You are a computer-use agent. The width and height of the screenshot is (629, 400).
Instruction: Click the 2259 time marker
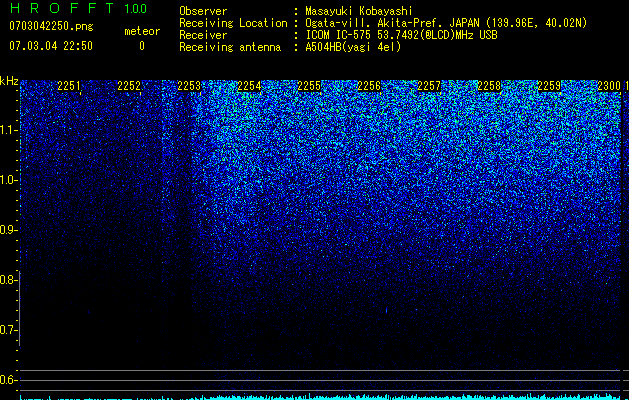(x=549, y=86)
